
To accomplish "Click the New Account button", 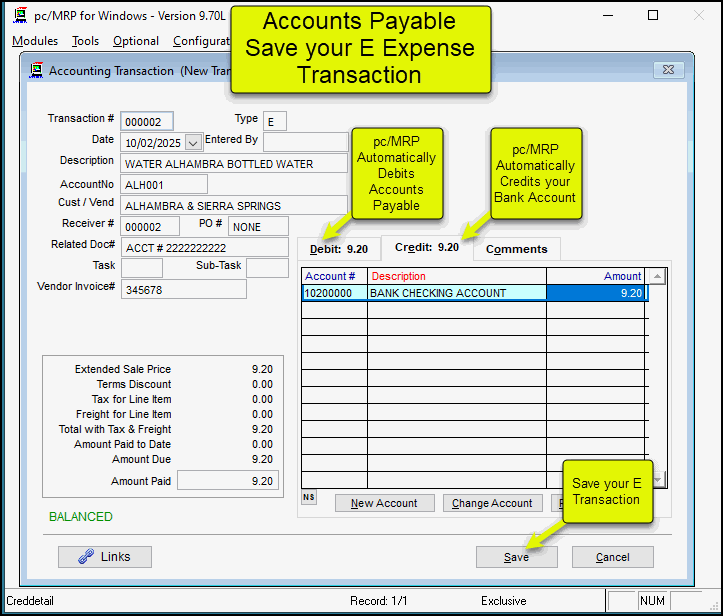I will coord(384,503).
